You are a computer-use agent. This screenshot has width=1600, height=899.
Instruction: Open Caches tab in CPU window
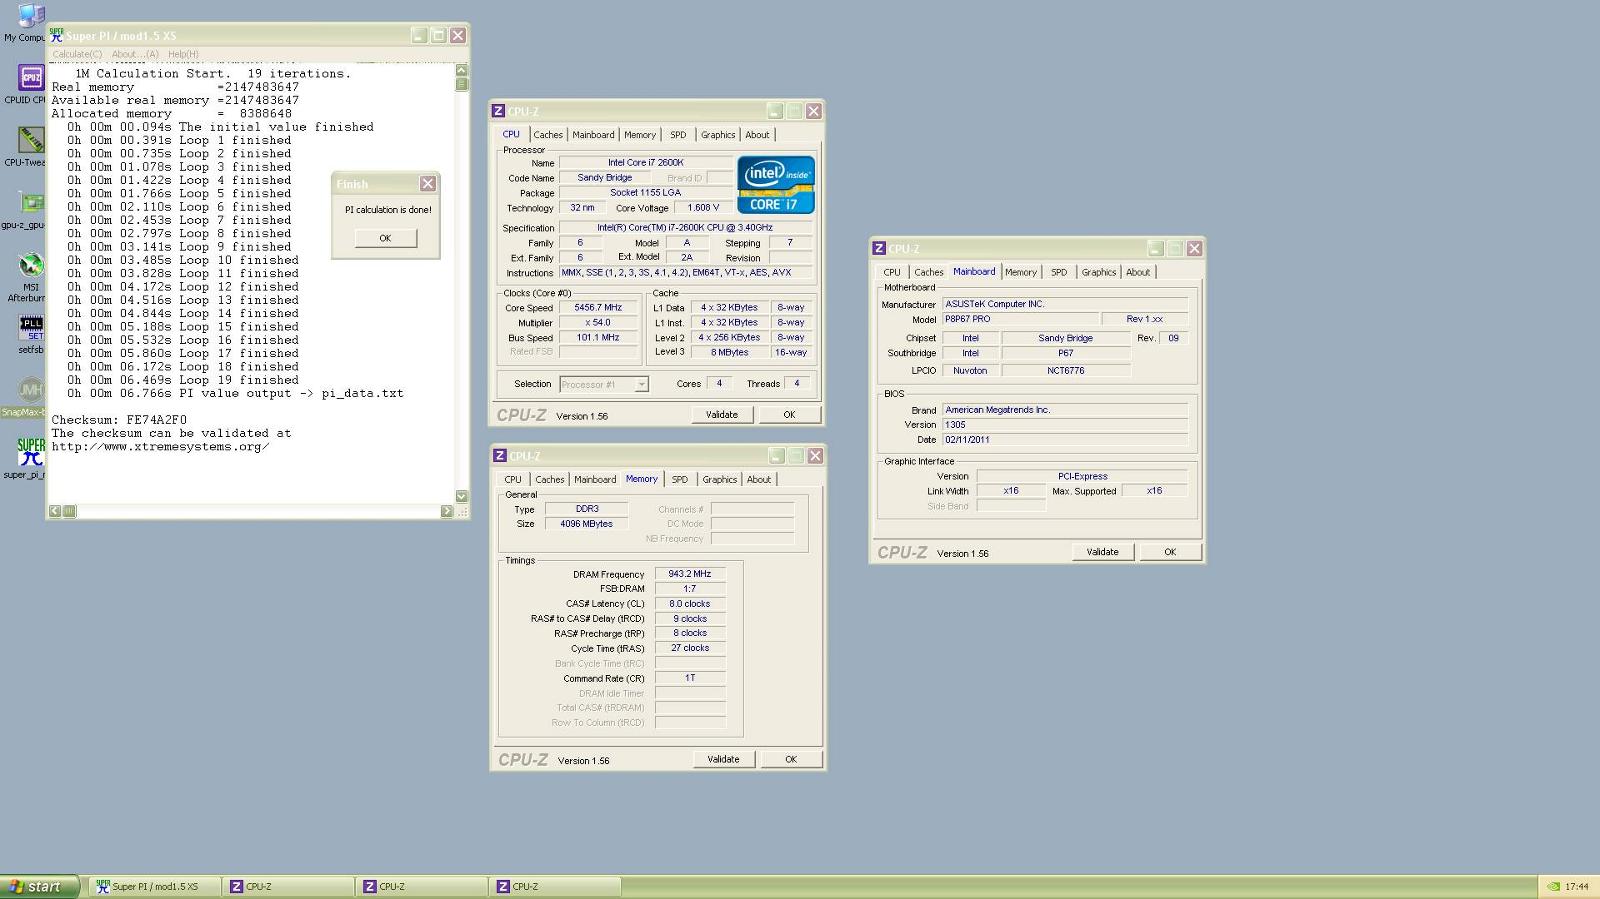click(x=548, y=135)
